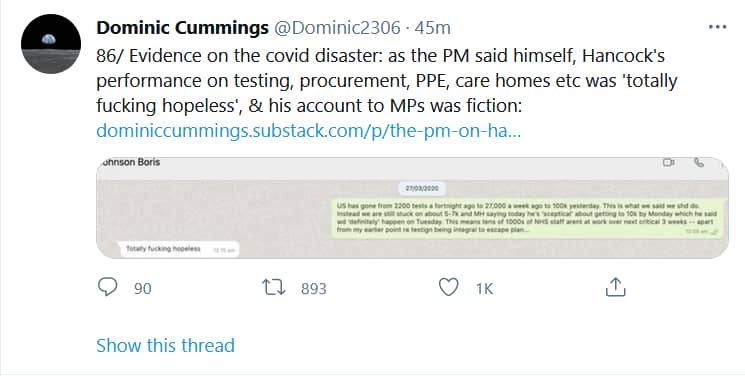Retweet using the retweet arrows icon

coord(274,287)
